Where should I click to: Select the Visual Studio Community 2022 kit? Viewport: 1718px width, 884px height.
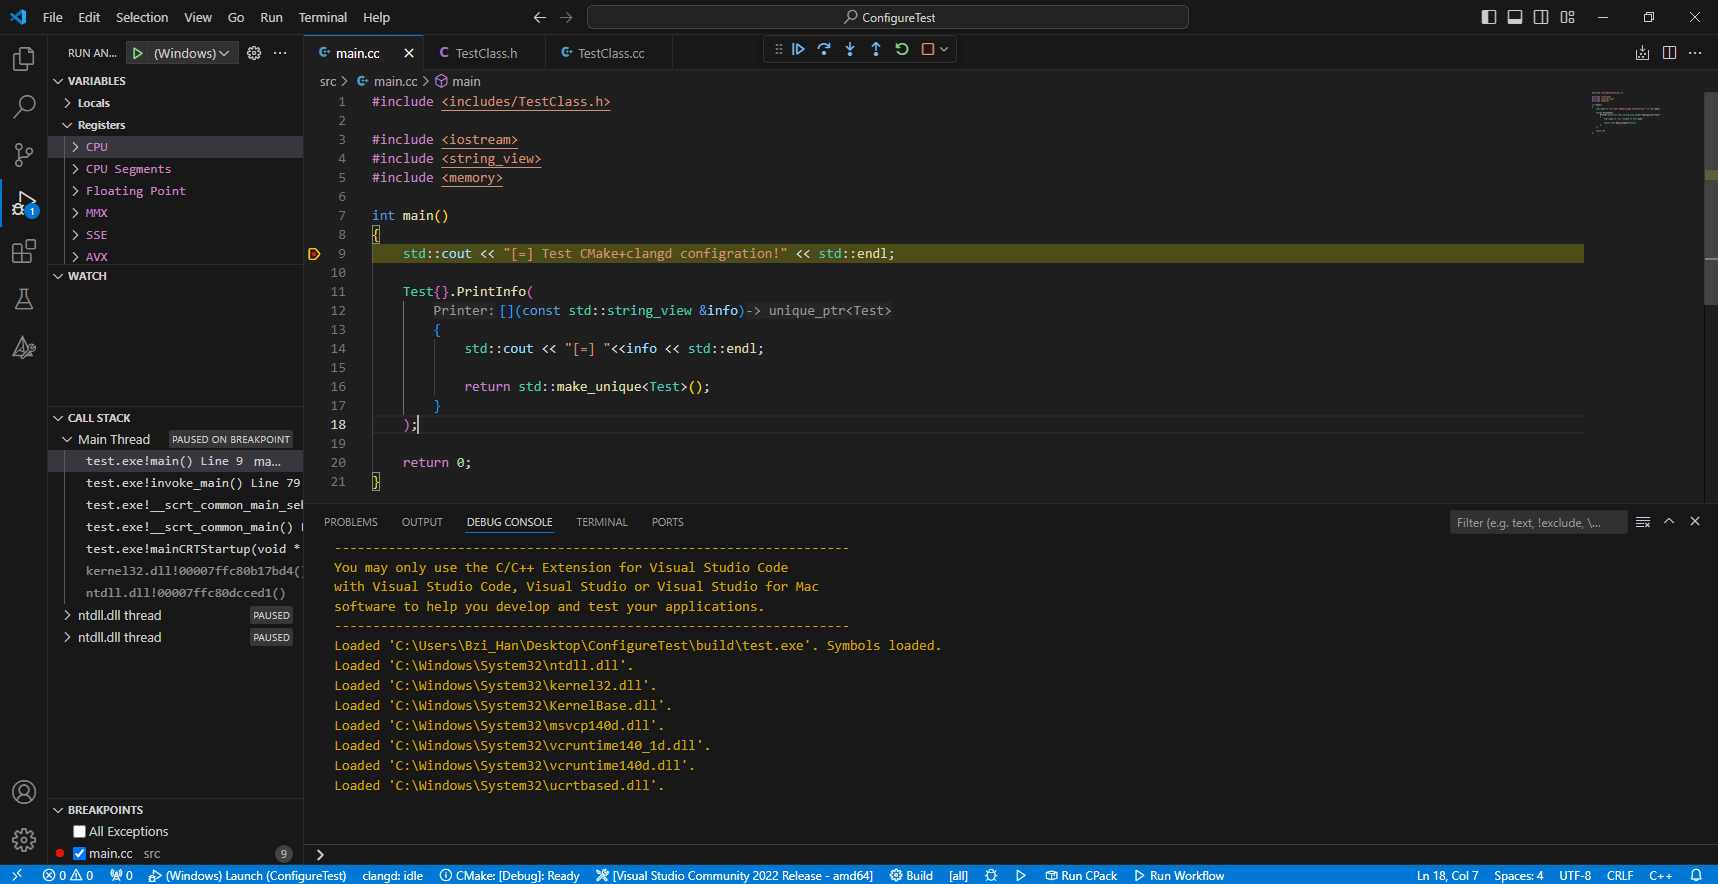(x=734, y=875)
